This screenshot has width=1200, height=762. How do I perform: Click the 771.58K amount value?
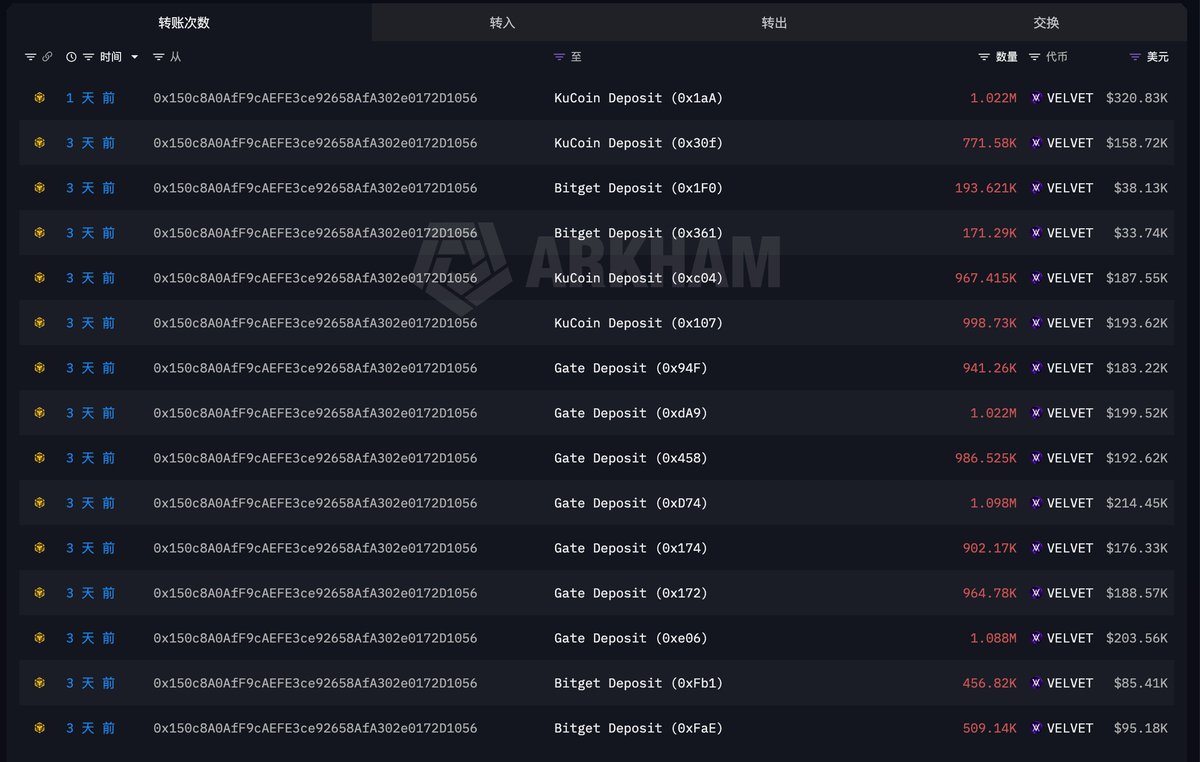(x=990, y=143)
